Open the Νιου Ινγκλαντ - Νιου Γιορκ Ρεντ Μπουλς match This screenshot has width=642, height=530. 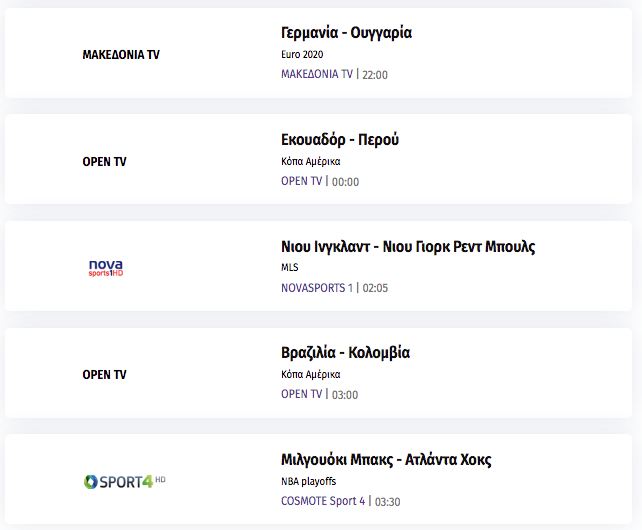tap(408, 247)
